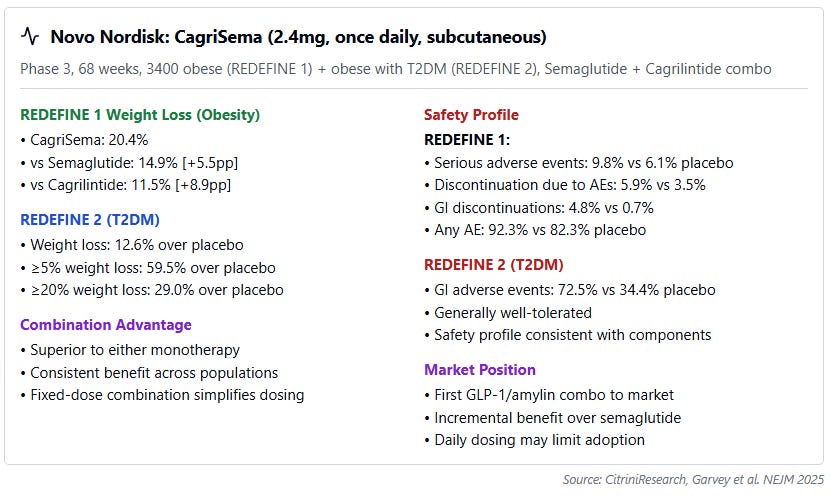838x497 pixels.
Task: Click the vs Semaglutide 14.9% line
Action: (x=129, y=162)
